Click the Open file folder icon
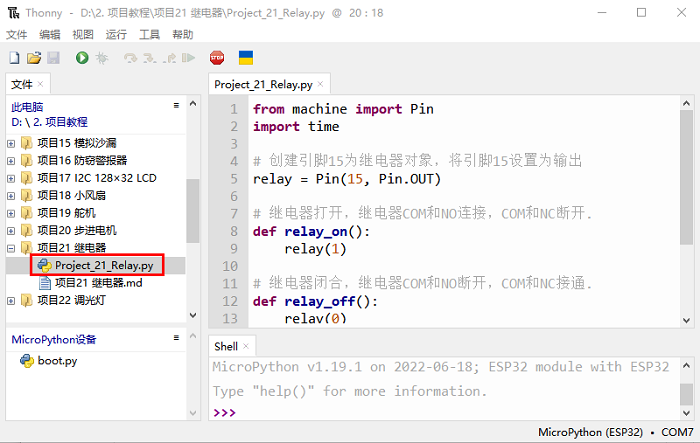This screenshot has height=443, width=700. (33, 59)
